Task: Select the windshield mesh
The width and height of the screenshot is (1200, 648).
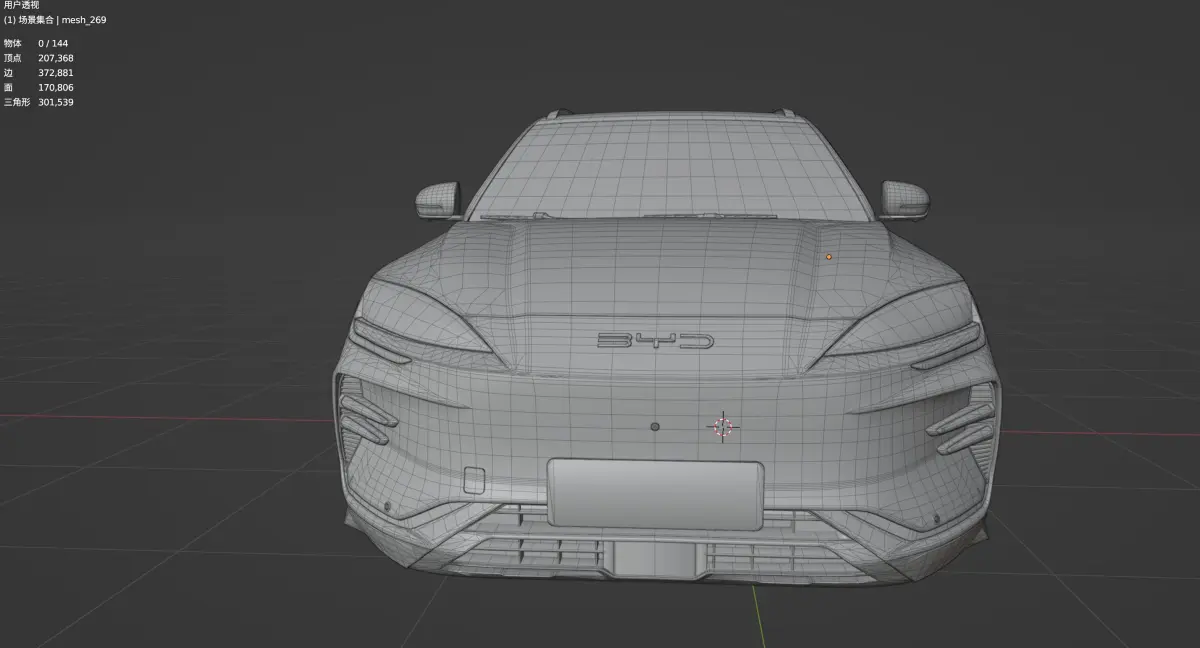Action: [x=668, y=167]
